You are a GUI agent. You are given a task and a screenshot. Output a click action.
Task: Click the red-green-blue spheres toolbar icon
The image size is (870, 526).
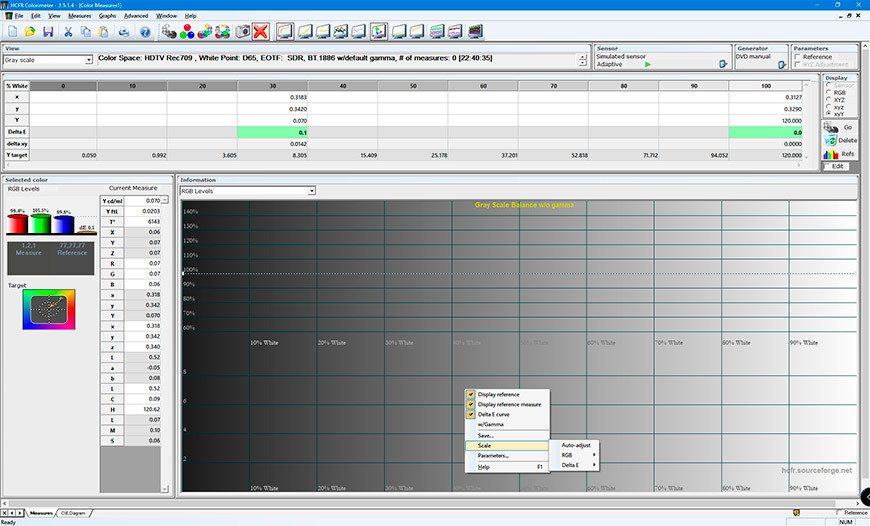pos(188,31)
